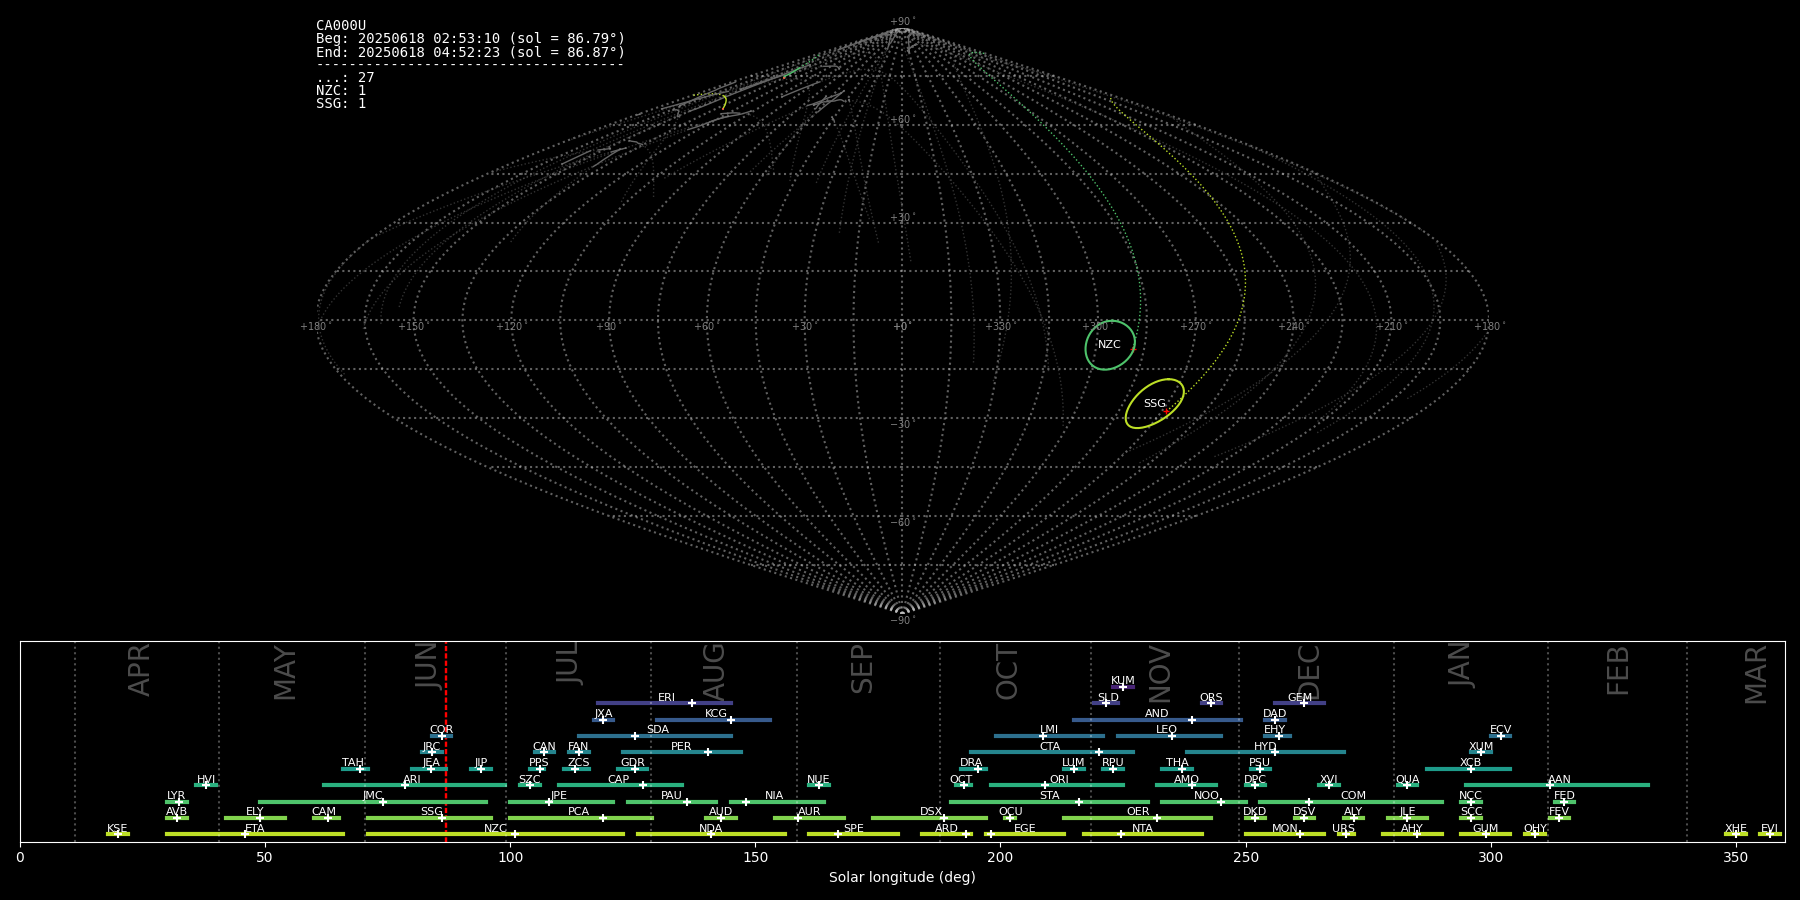The height and width of the screenshot is (900, 1800).
Task: Click the NZC label inside the green ellipse
Action: click(x=1109, y=345)
